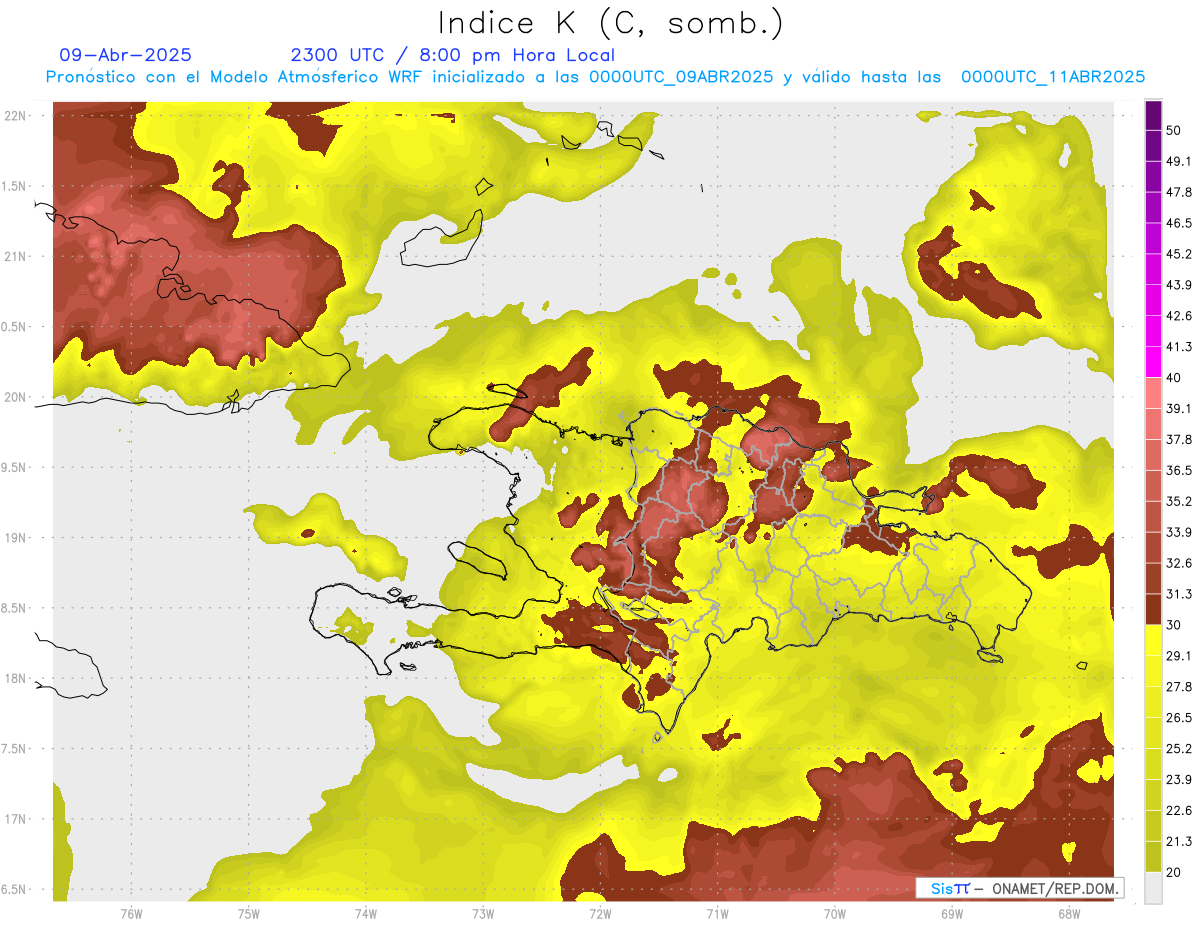
Task: Click the '46.5' colorbar value
Action: click(x=1179, y=223)
